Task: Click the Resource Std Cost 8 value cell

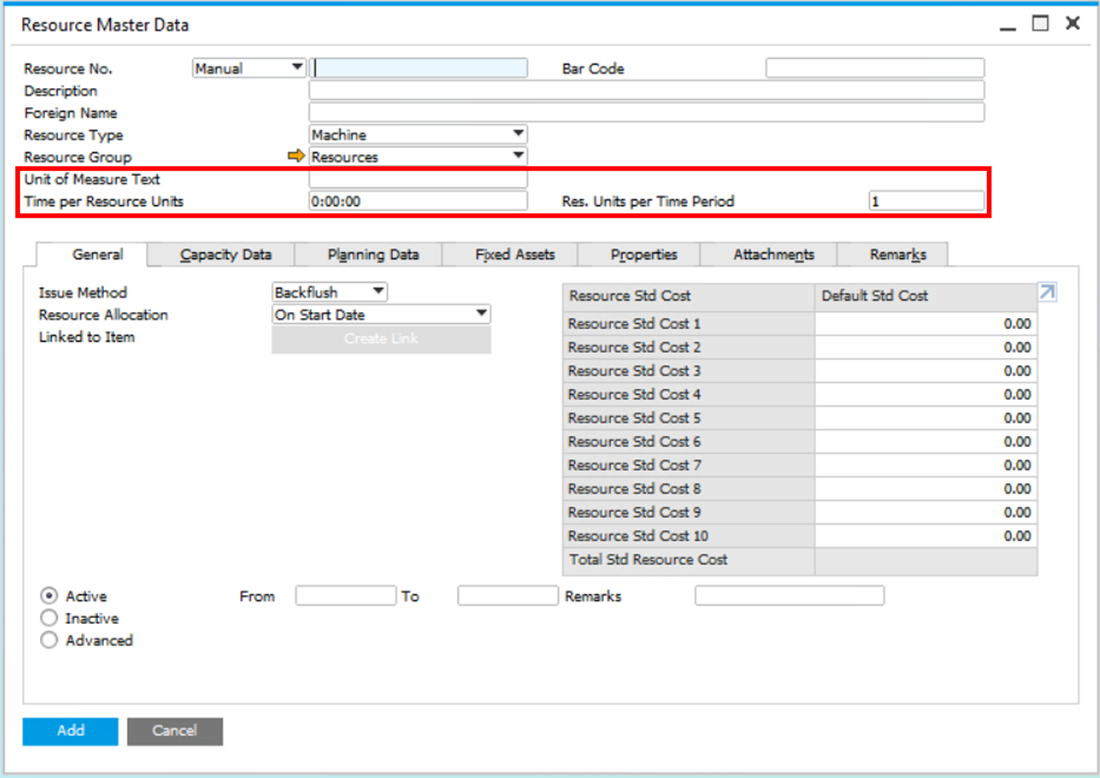Action: pos(925,488)
